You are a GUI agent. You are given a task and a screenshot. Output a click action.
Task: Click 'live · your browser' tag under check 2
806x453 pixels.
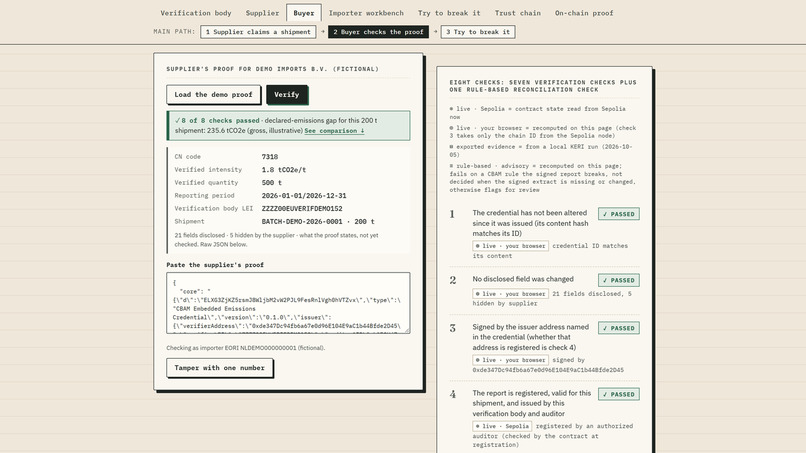coord(510,294)
